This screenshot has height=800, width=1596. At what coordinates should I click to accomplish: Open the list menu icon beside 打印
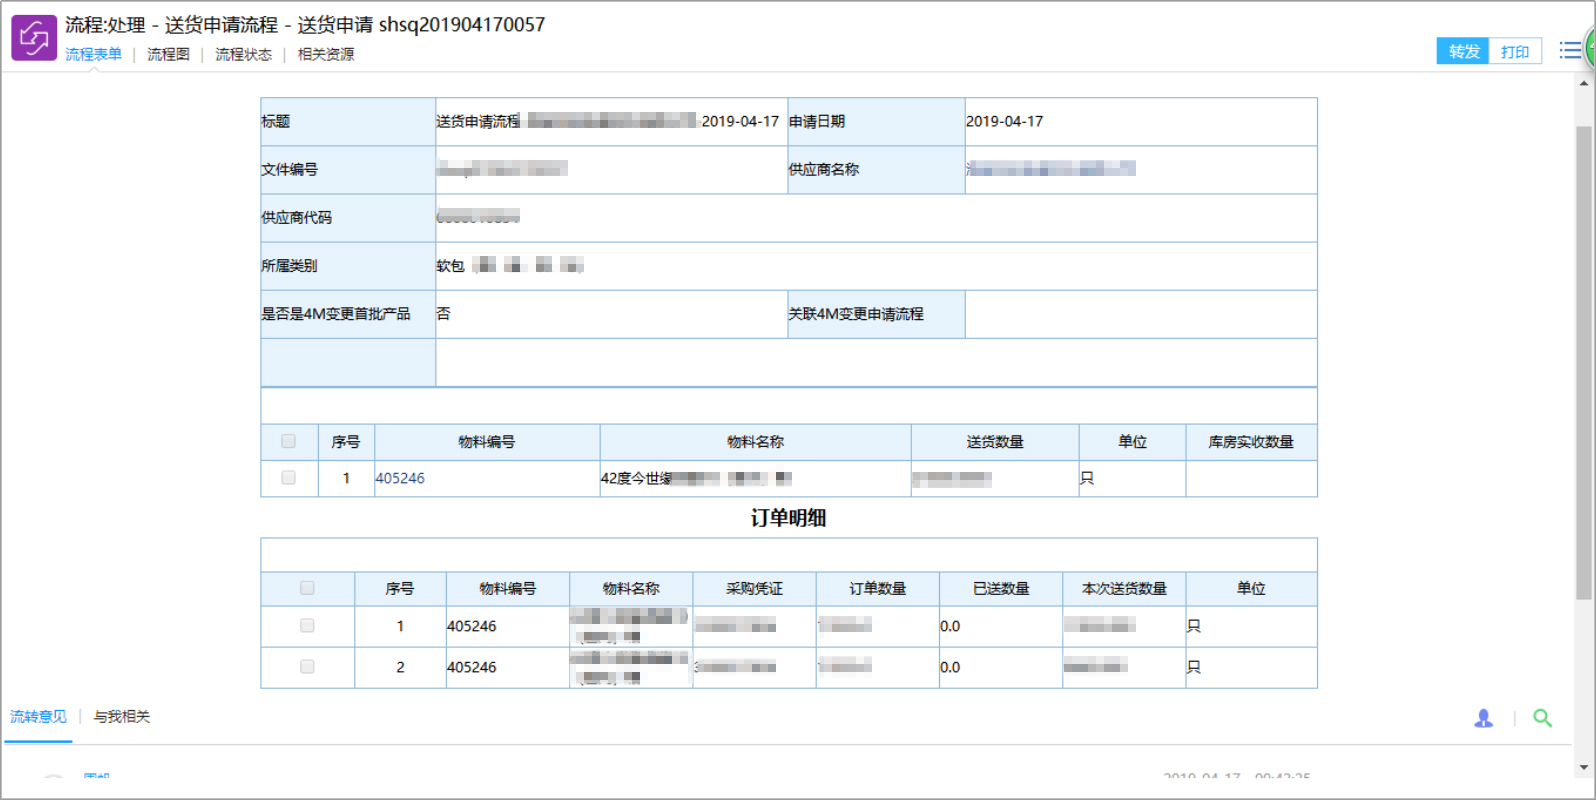1570,50
